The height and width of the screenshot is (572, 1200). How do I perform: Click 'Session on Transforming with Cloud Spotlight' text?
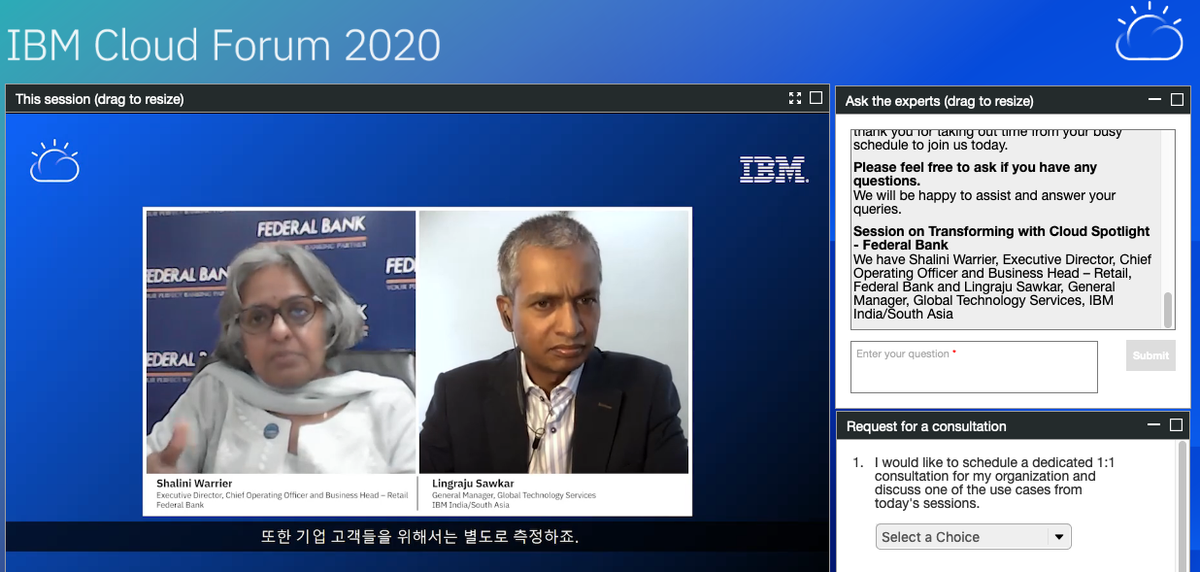point(1001,238)
